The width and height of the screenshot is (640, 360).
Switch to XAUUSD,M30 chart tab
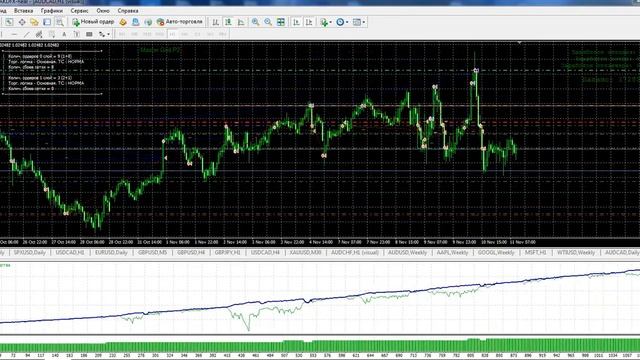[305, 253]
